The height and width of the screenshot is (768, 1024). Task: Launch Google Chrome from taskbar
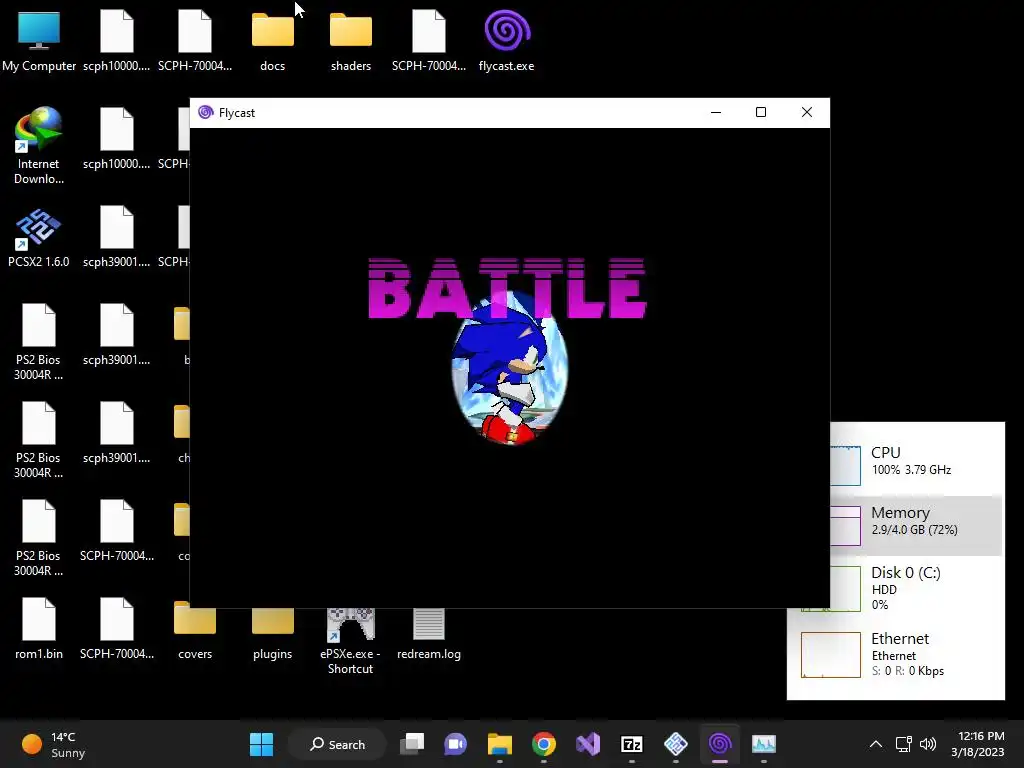pyautogui.click(x=543, y=744)
